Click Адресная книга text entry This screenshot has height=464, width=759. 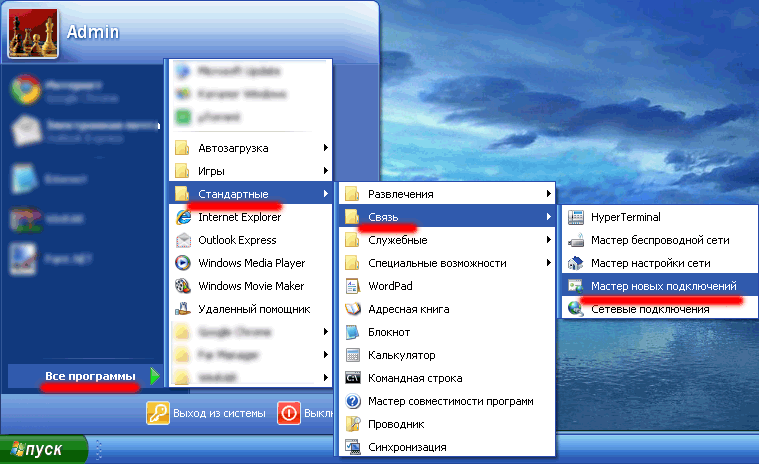coord(409,309)
